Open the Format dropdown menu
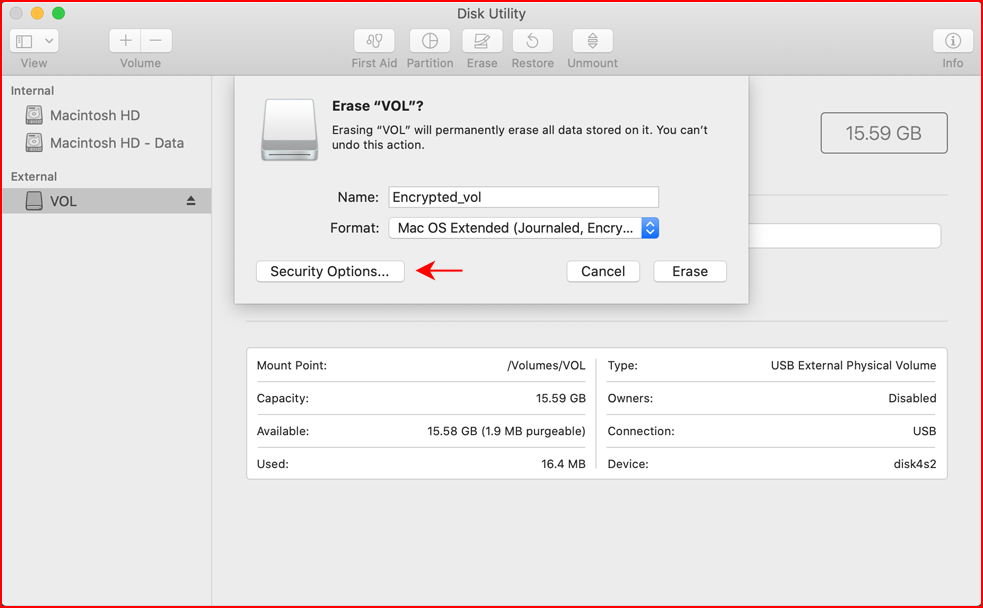 [x=523, y=228]
